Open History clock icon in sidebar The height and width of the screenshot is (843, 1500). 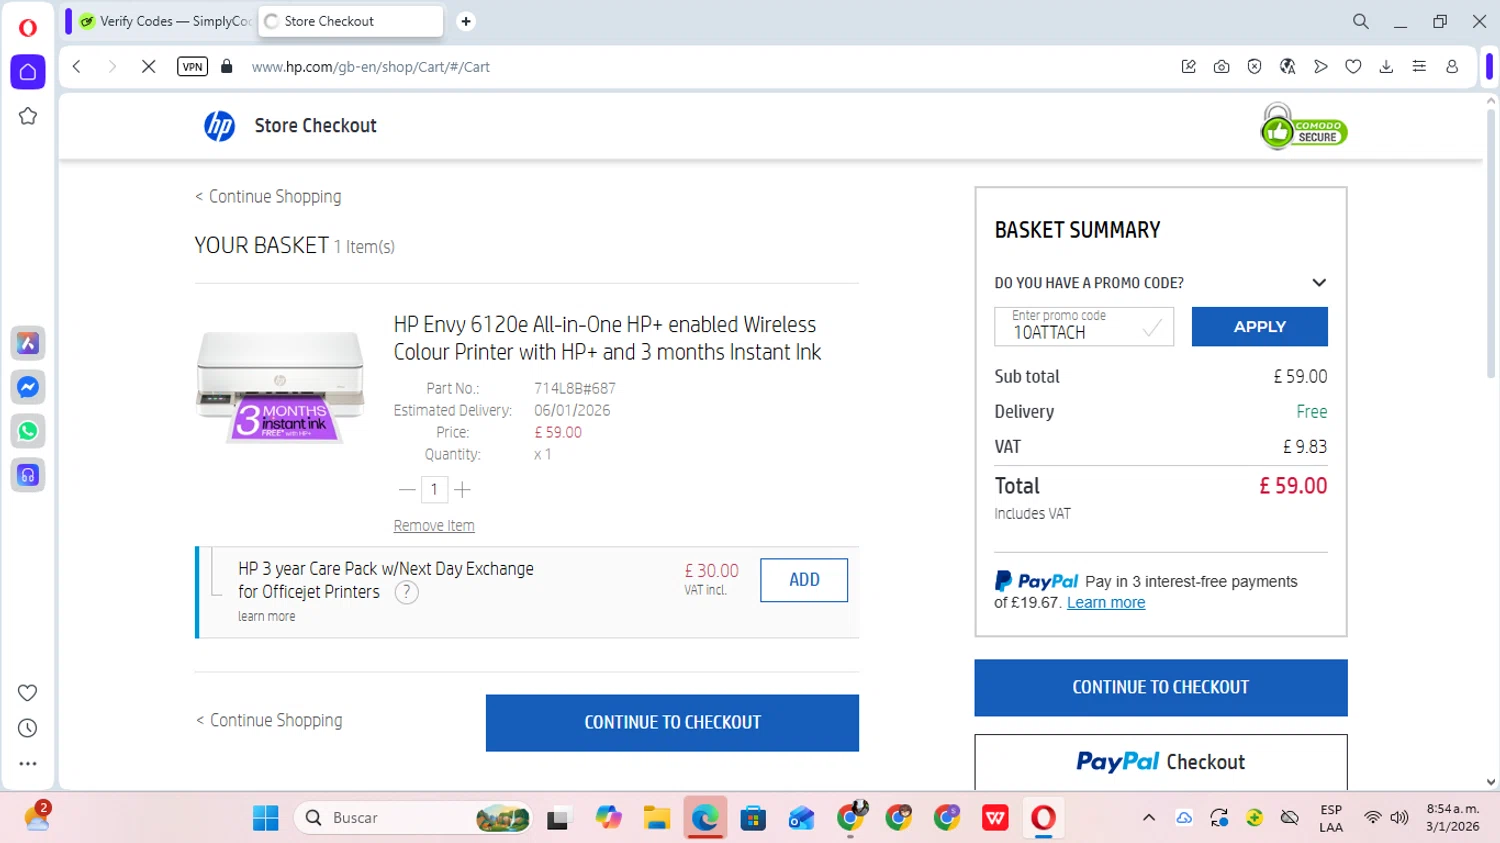pos(28,729)
